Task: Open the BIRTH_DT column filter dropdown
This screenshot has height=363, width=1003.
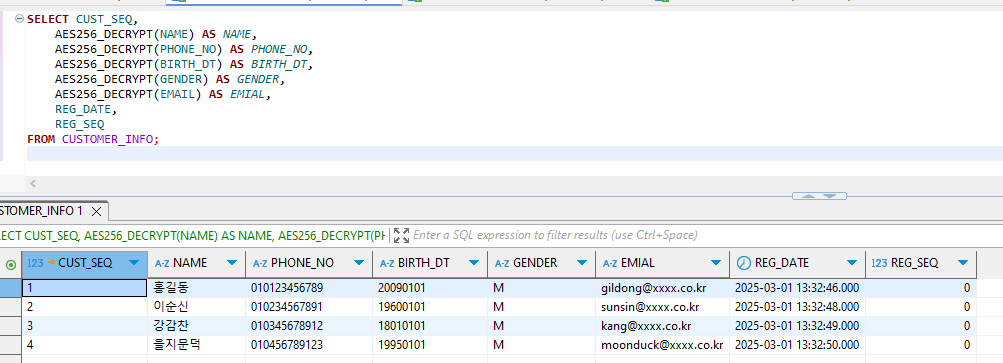Action: click(474, 263)
